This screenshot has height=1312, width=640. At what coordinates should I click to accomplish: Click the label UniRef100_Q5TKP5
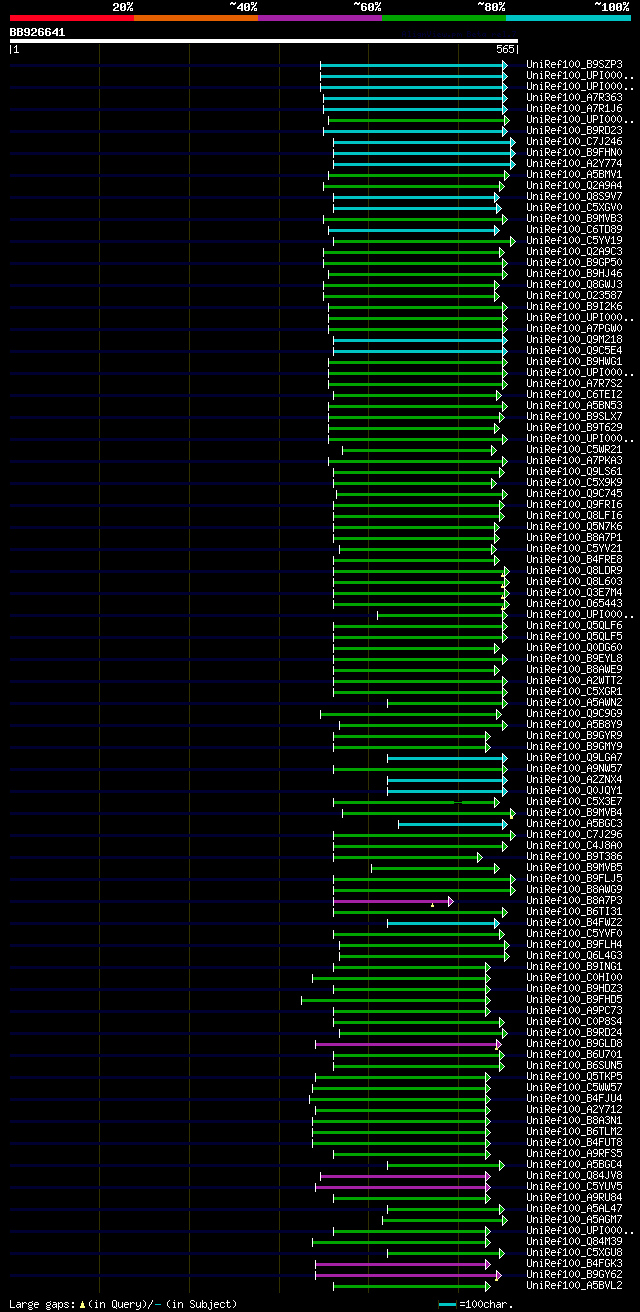tap(574, 1077)
